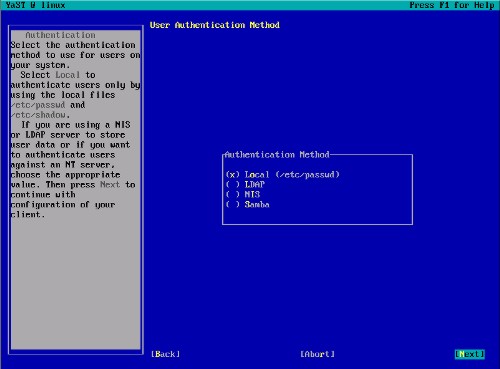Select the NIS radio option
500x369 pixels.
click(243, 195)
